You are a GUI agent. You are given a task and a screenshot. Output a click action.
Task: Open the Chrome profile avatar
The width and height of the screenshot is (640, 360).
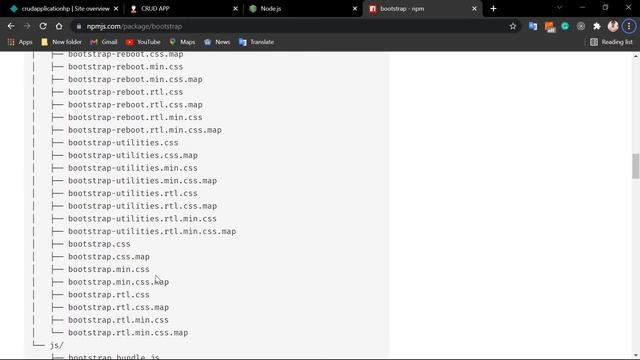(613, 26)
